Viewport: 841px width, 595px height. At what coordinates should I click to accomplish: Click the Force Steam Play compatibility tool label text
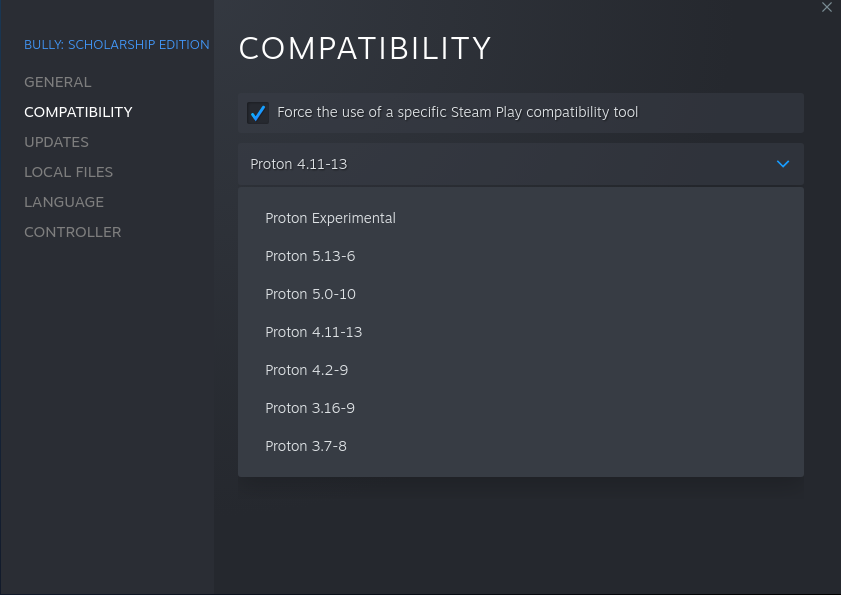click(x=457, y=112)
